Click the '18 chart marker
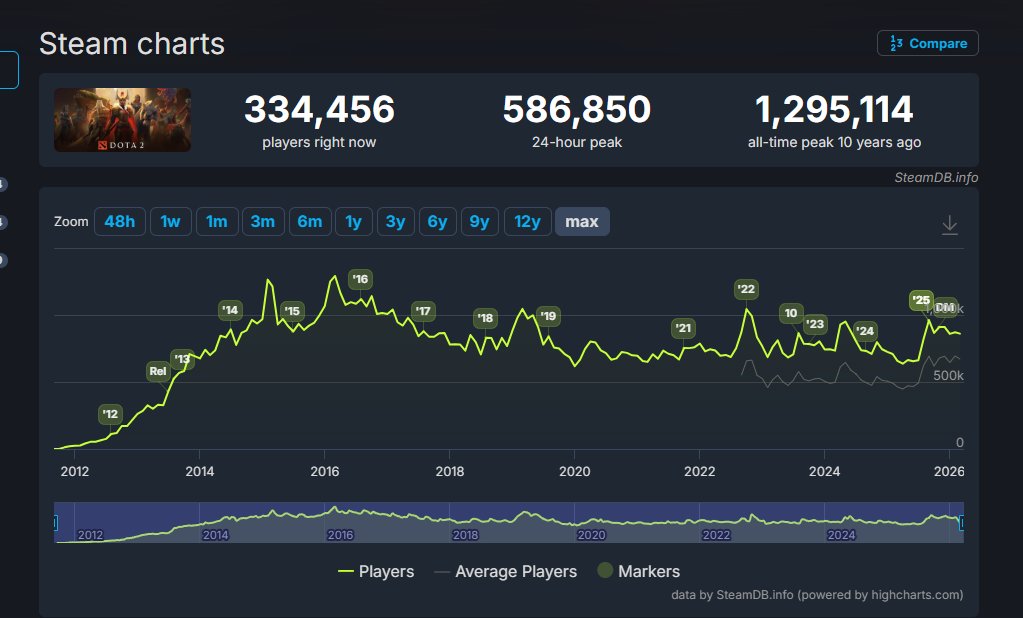Viewport: 1023px width, 618px height. [485, 318]
